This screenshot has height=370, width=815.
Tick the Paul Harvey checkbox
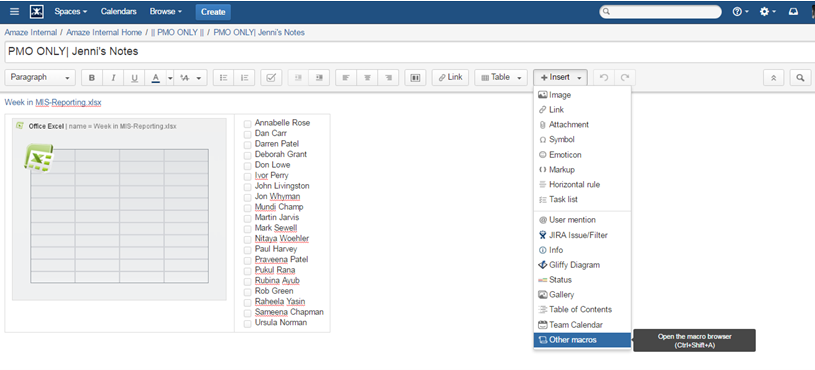click(x=247, y=250)
